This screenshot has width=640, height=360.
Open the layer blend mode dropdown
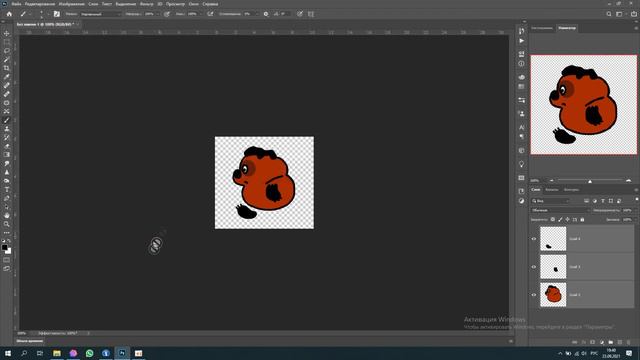(560, 210)
